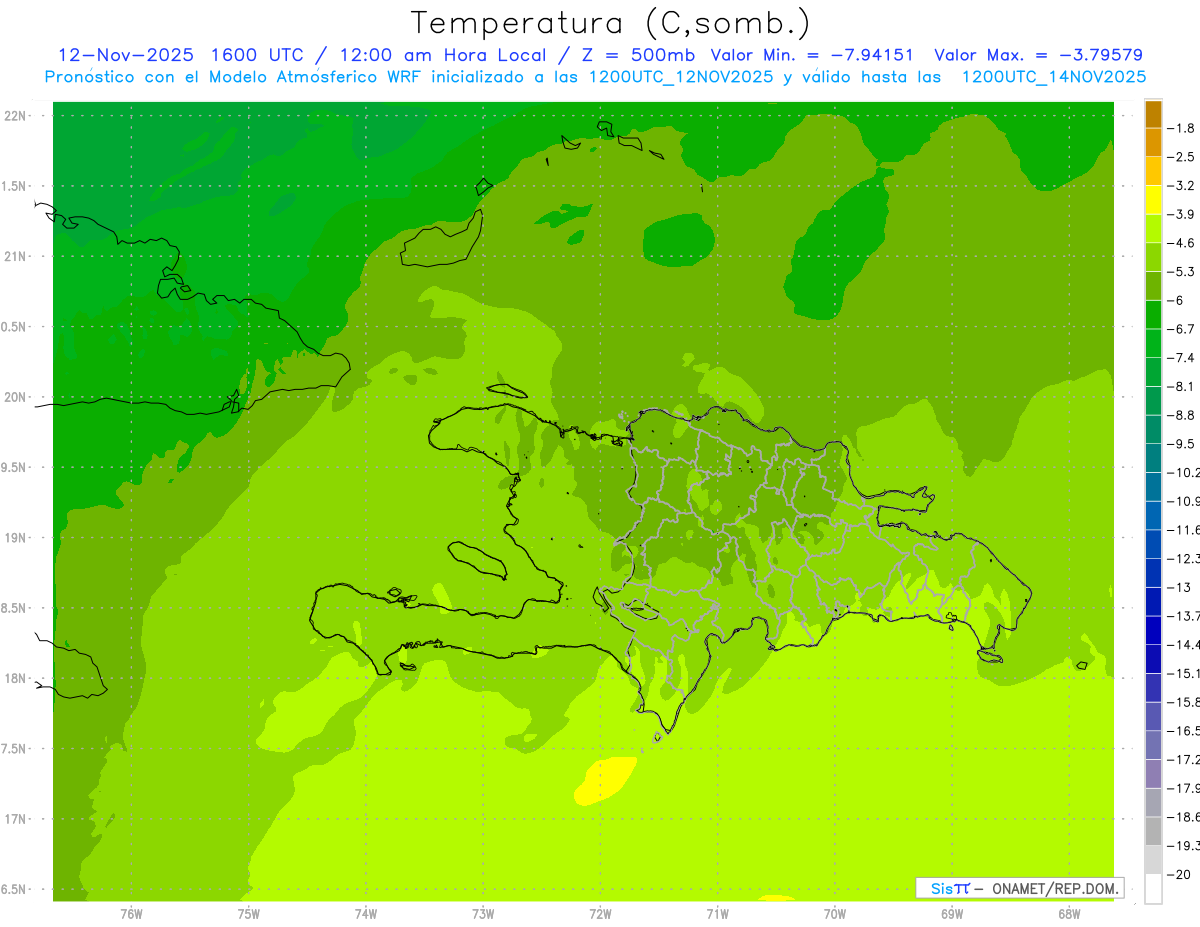Click the '17N' latitude label
The image size is (1200, 927).
pyautogui.click(x=15, y=819)
